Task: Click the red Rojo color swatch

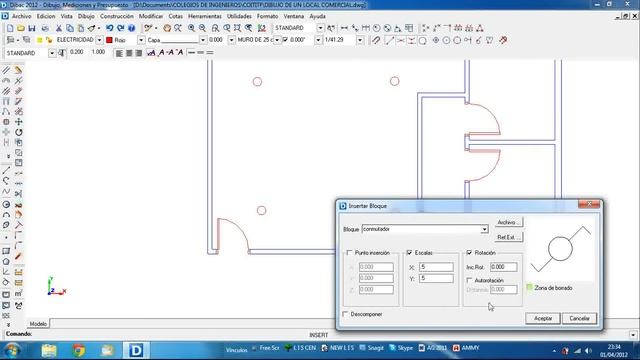Action: pos(109,40)
